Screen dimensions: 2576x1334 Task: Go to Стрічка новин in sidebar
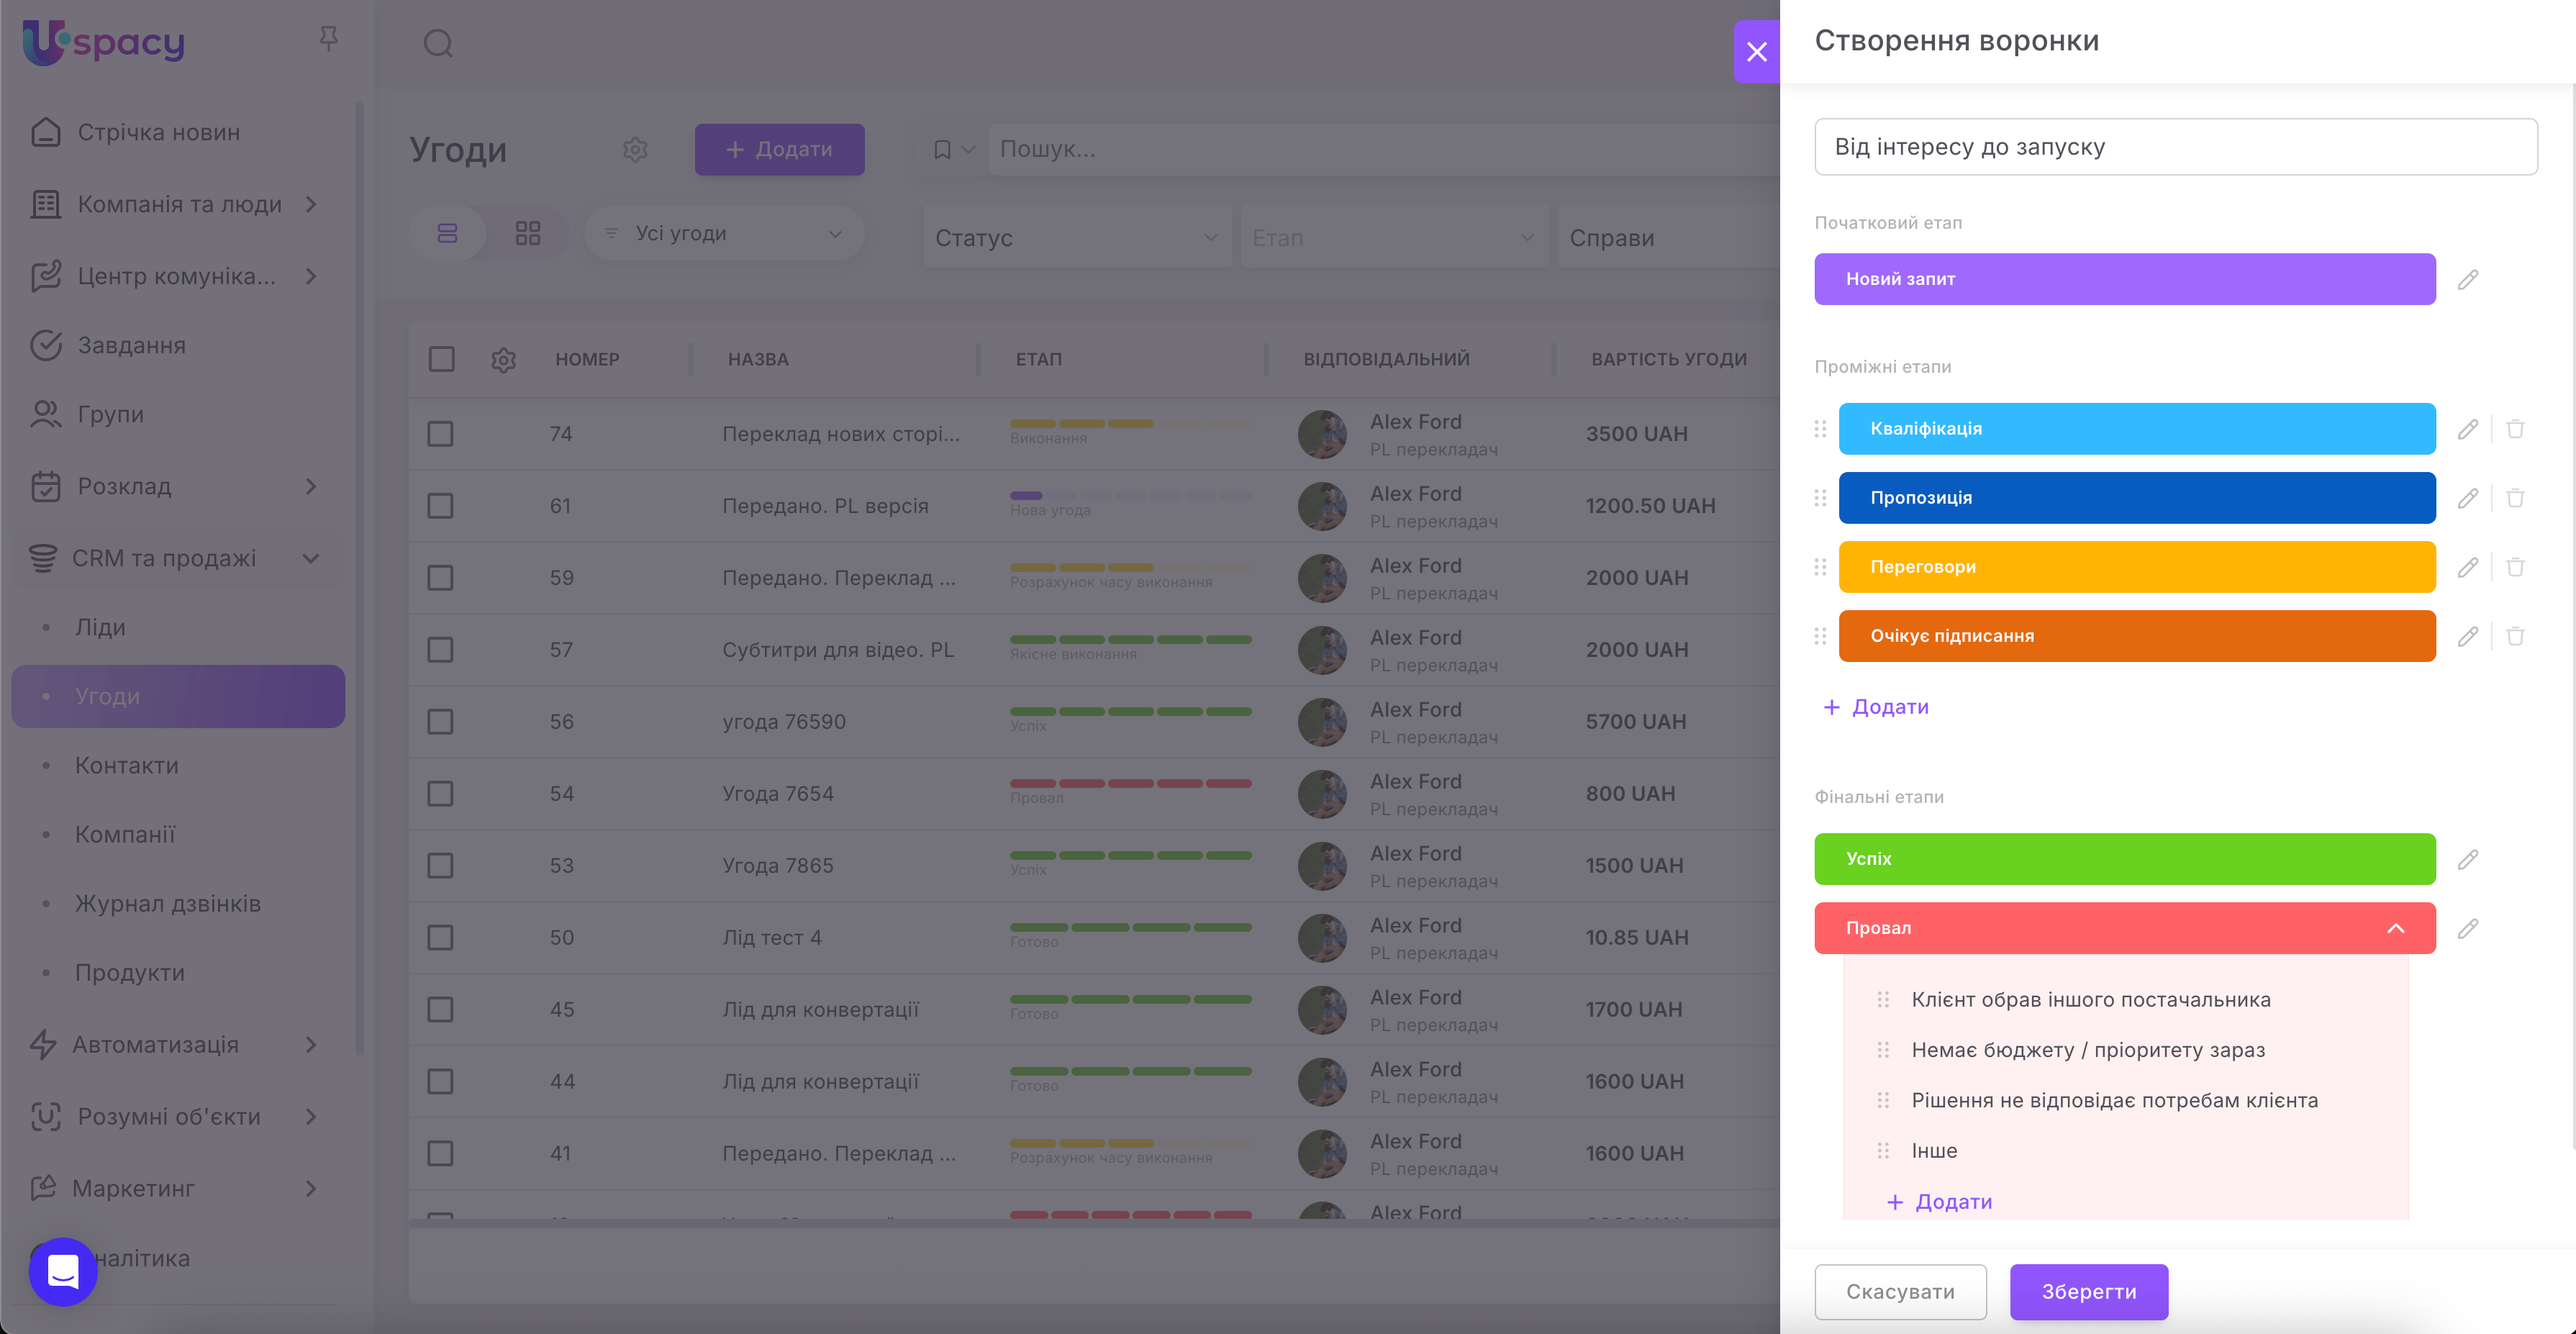[x=158, y=133]
